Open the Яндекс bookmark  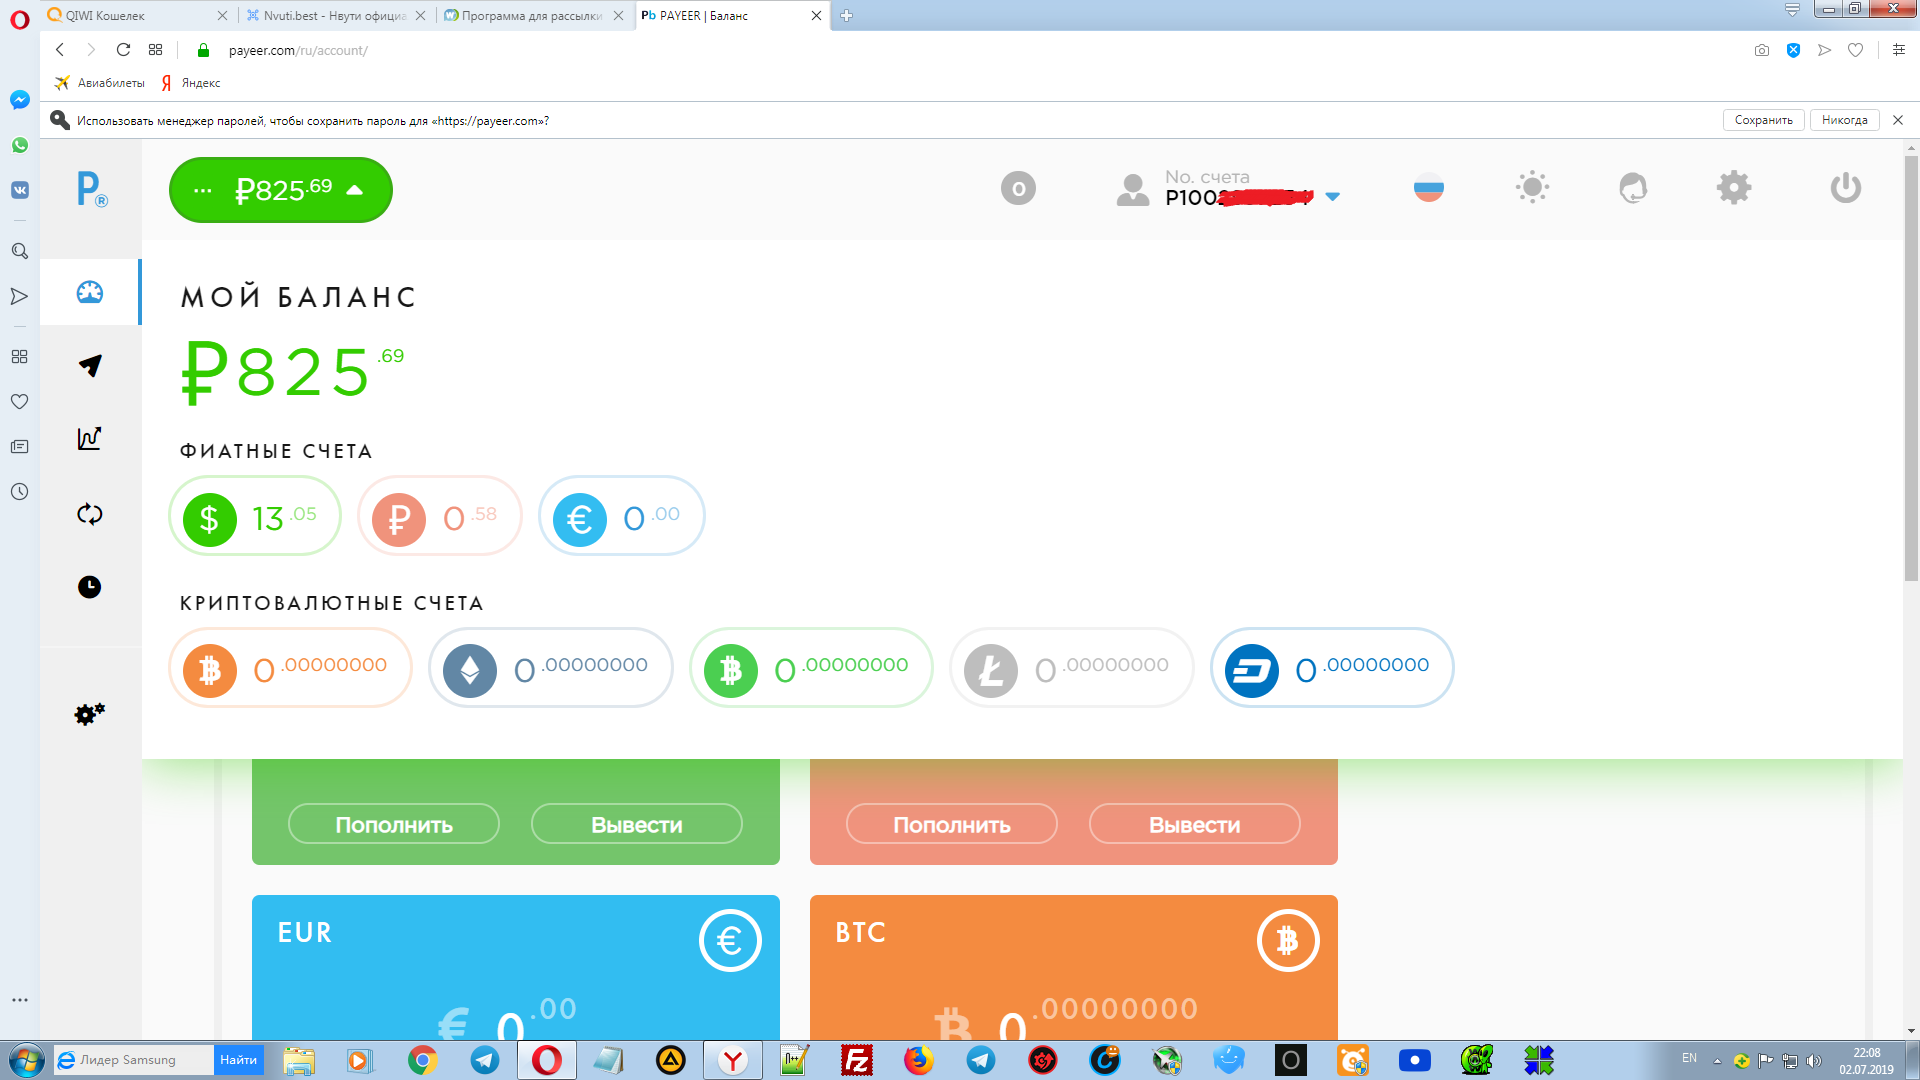(x=191, y=83)
